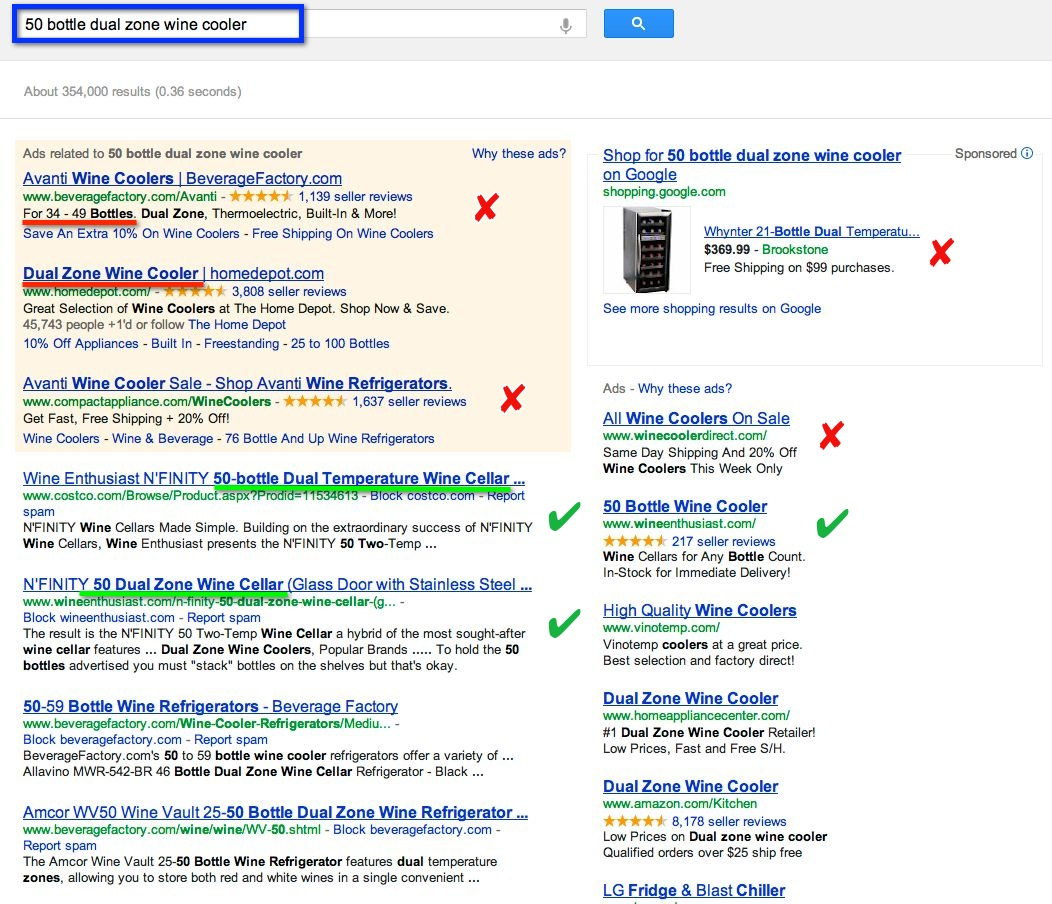Open the 'Wine & Beverage' sitelink
This screenshot has width=1052, height=904.
162,439
